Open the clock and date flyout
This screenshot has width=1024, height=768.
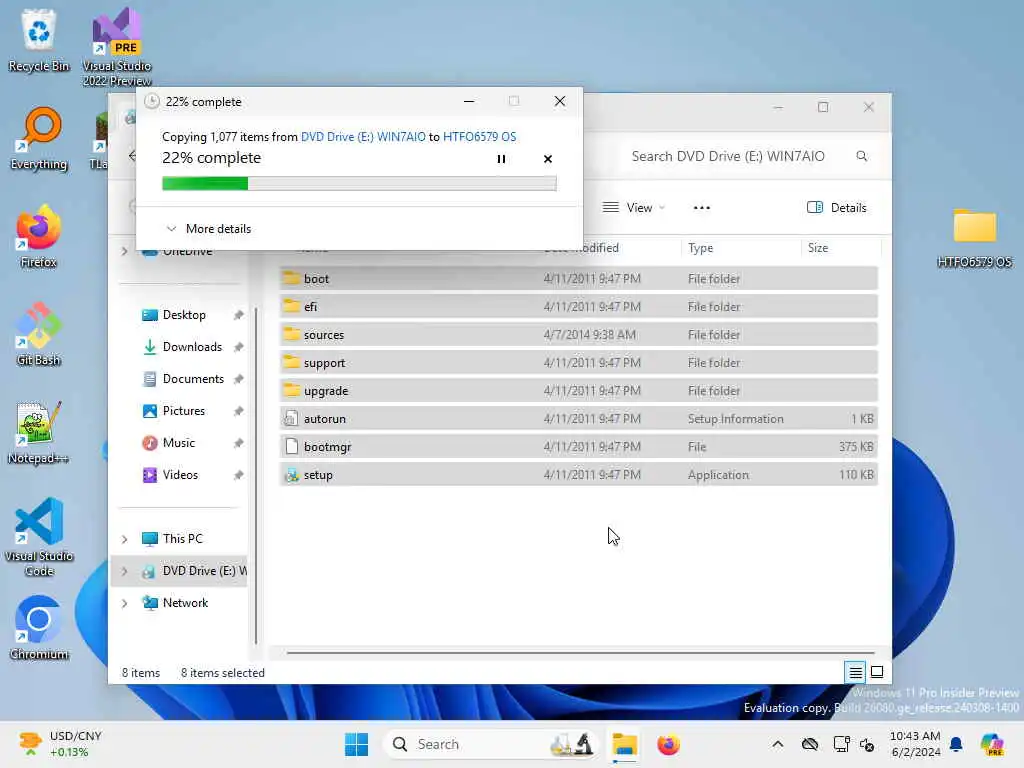tap(915, 744)
